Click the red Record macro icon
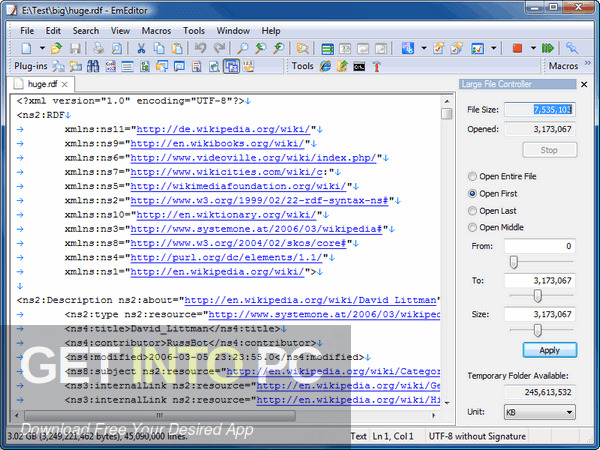Viewport: 600px width, 450px height. [517, 48]
